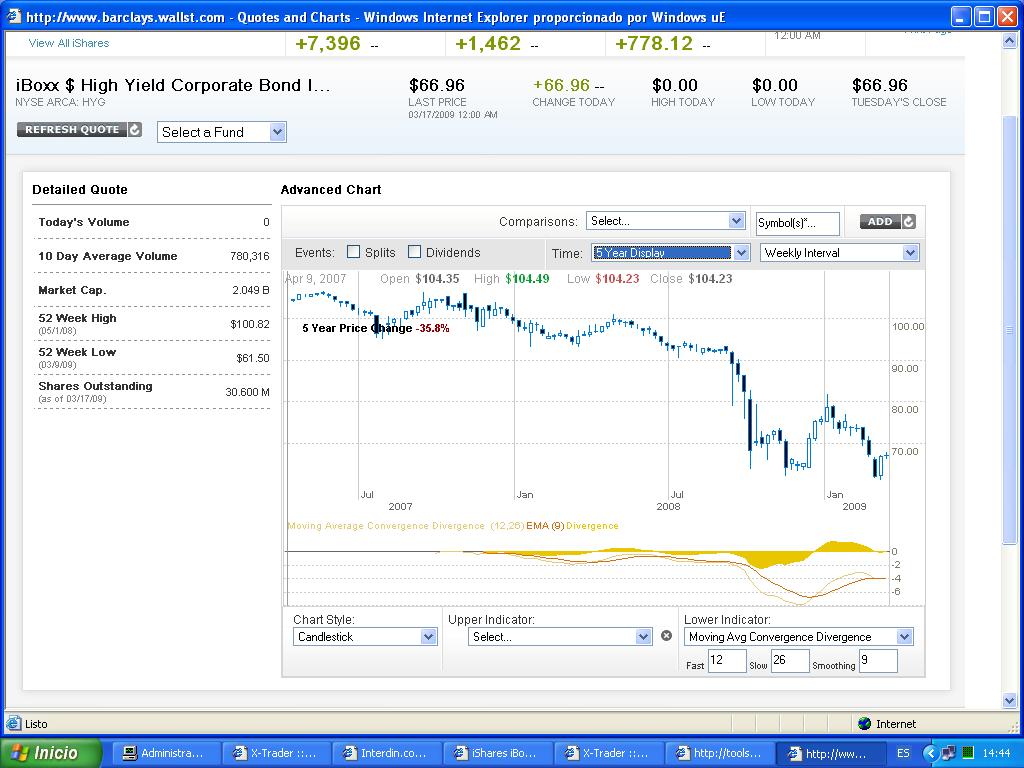Open the Time 5 Year Display dropdown
The width and height of the screenshot is (1024, 768).
point(670,253)
